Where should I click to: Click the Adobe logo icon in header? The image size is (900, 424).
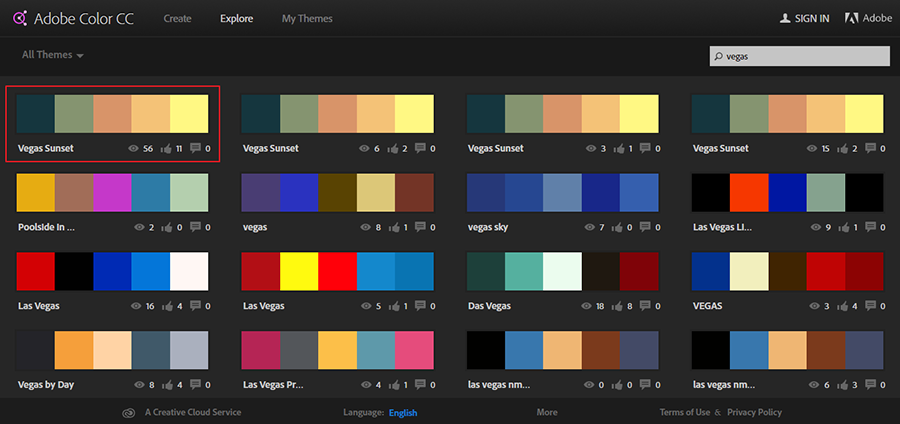point(852,18)
